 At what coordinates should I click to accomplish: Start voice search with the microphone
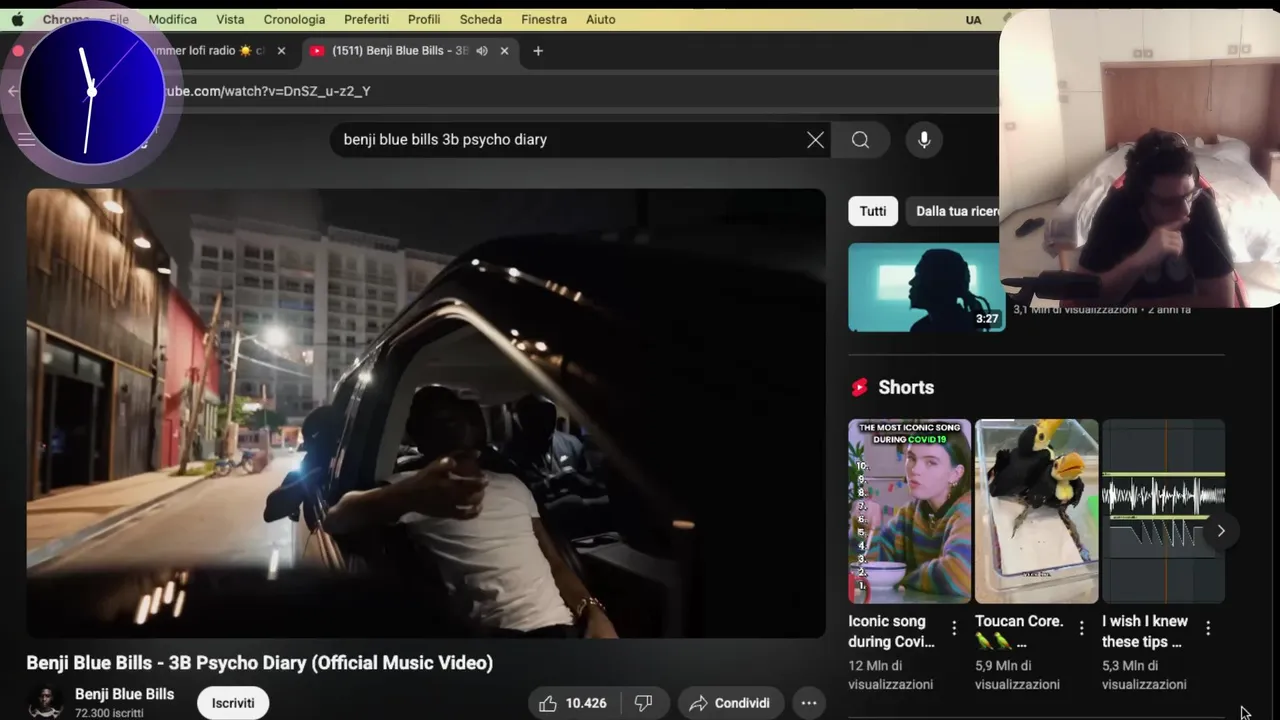[924, 140]
